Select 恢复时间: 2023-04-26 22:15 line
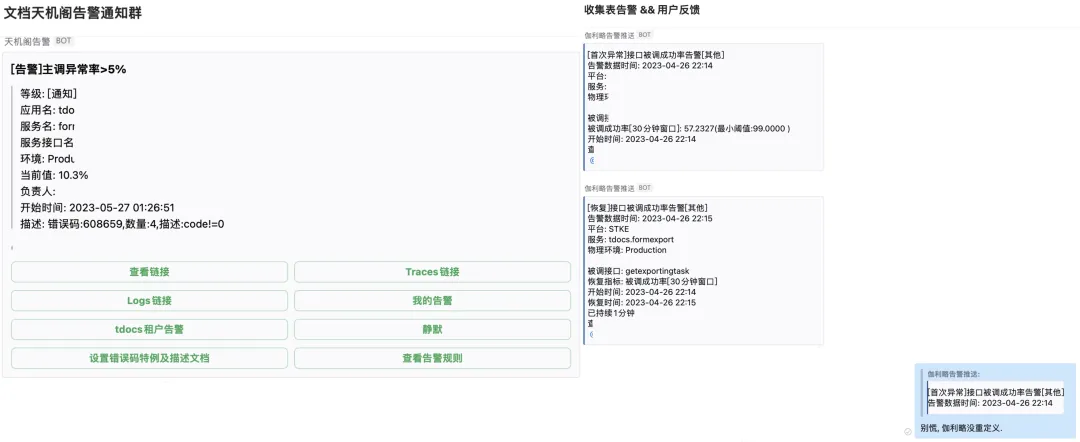Screen dimensions: 1080x442 click(x=642, y=302)
